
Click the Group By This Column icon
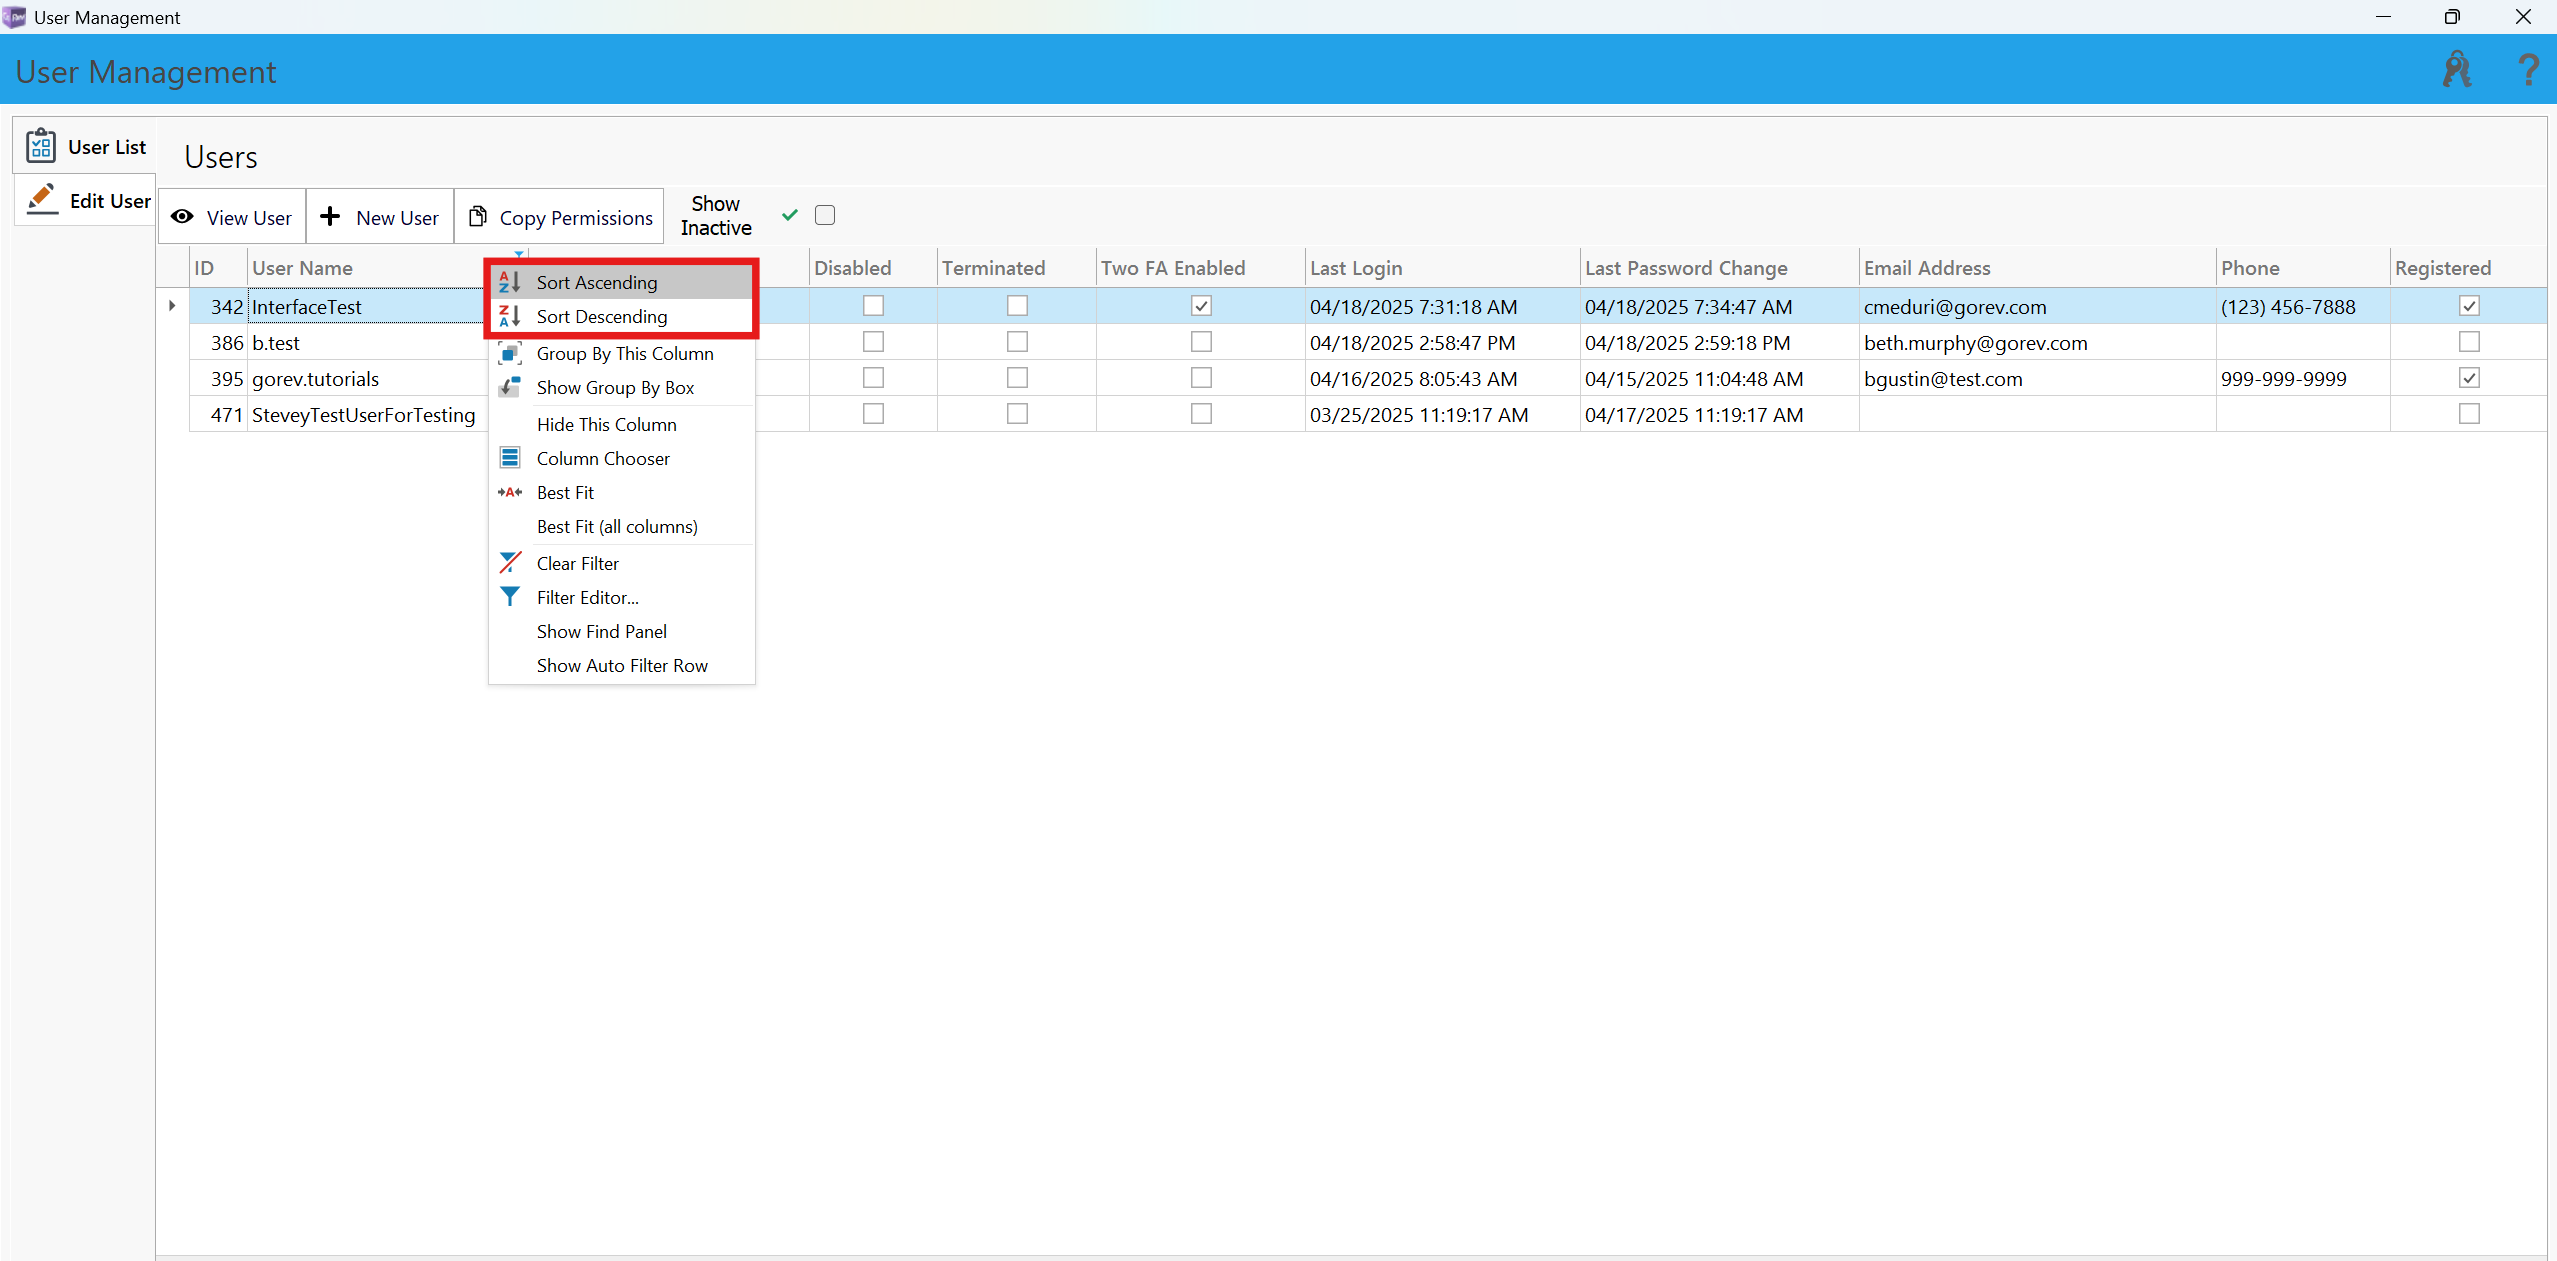(510, 353)
